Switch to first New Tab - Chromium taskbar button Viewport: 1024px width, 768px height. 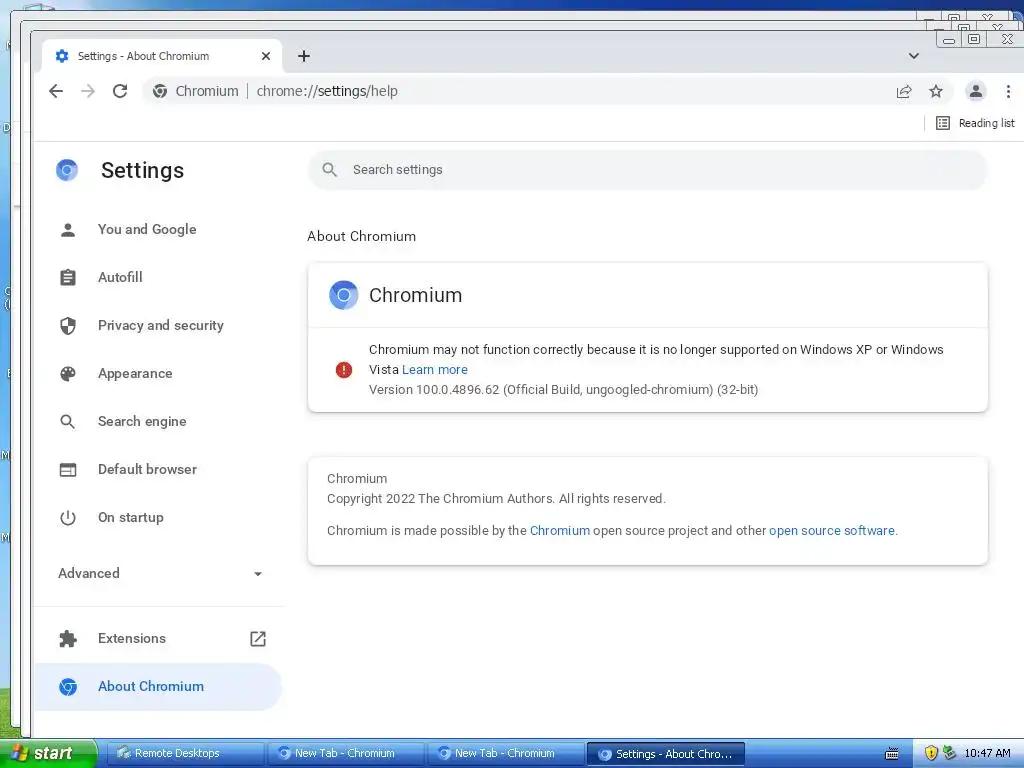344,754
